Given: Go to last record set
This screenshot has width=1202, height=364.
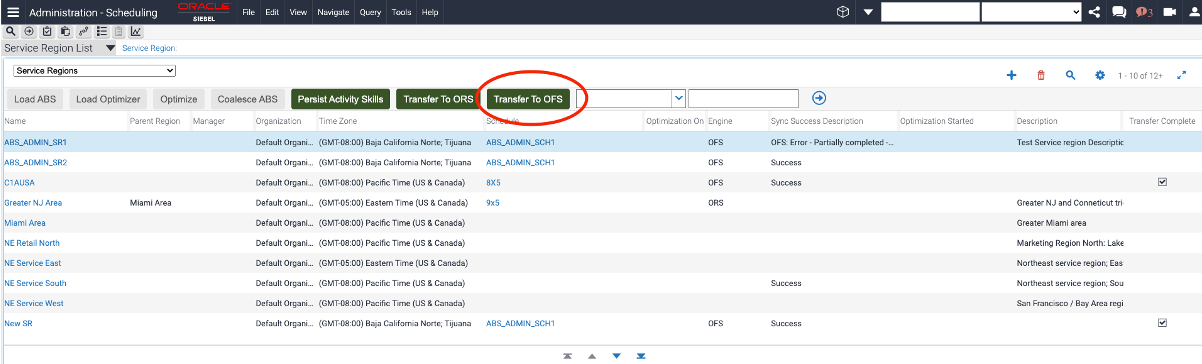Looking at the screenshot, I should click(641, 356).
